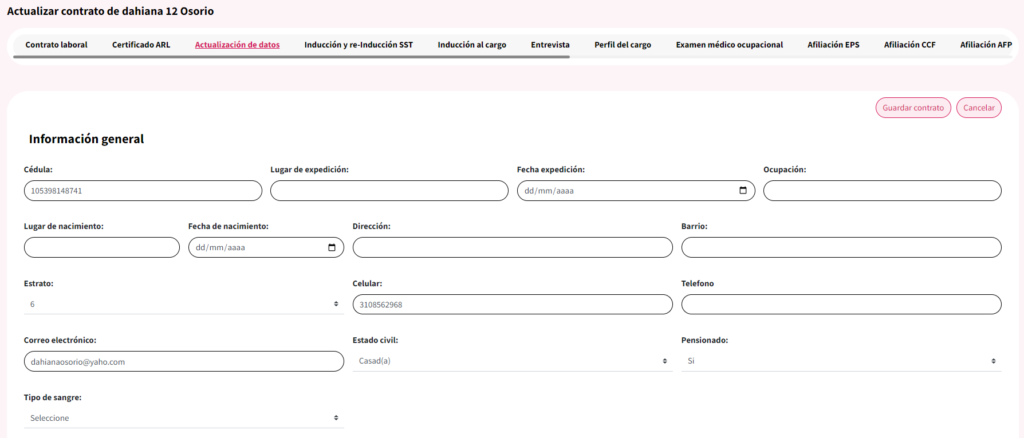1024x438 pixels.
Task: Click Lugar de nacimiento input field
Action: coord(101,247)
